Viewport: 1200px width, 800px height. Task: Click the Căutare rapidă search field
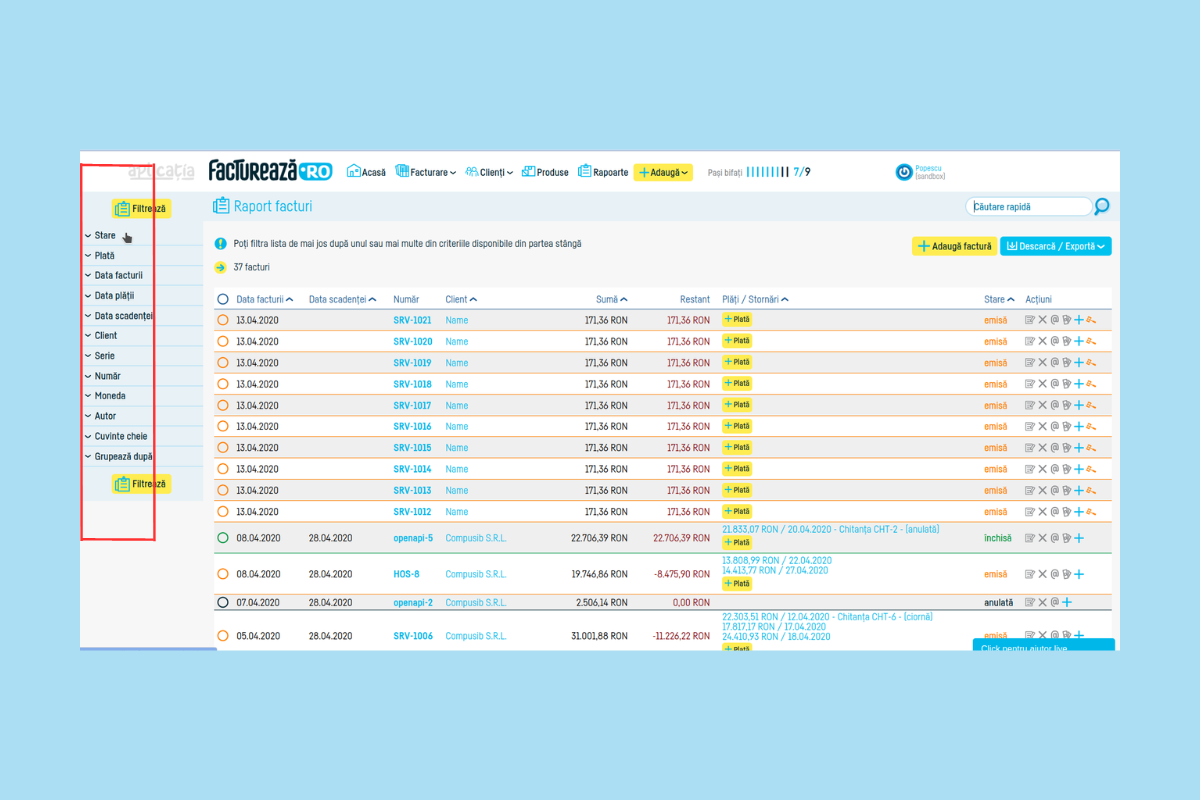click(x=1028, y=207)
